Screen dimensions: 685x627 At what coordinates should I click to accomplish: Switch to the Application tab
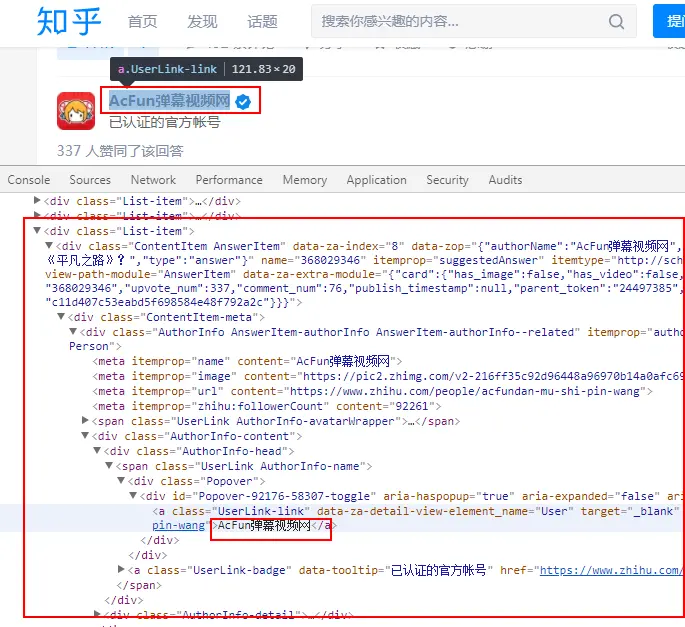377,180
